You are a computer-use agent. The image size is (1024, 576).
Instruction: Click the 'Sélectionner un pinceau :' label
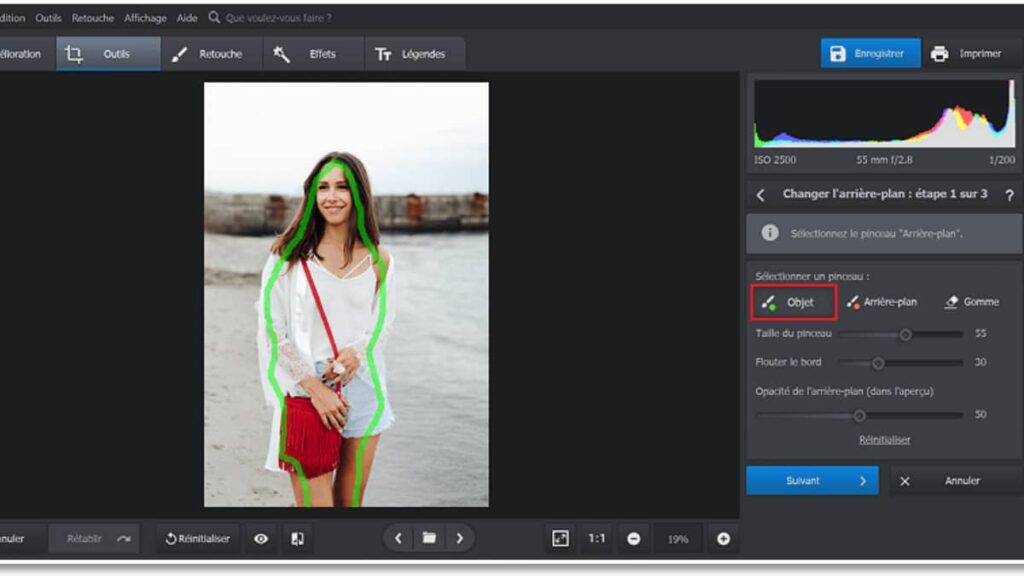pyautogui.click(x=812, y=276)
